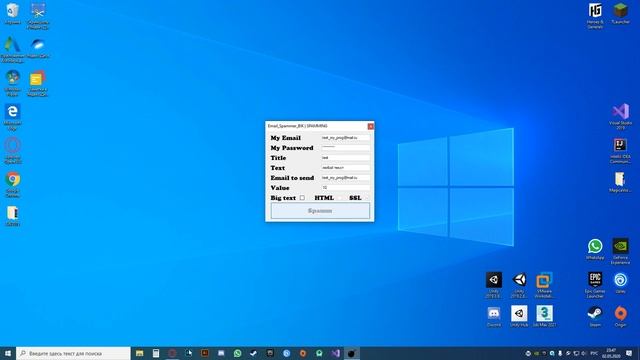The height and width of the screenshot is (360, 640).
Task: Click the volume icon in system tray
Action: tap(584, 353)
